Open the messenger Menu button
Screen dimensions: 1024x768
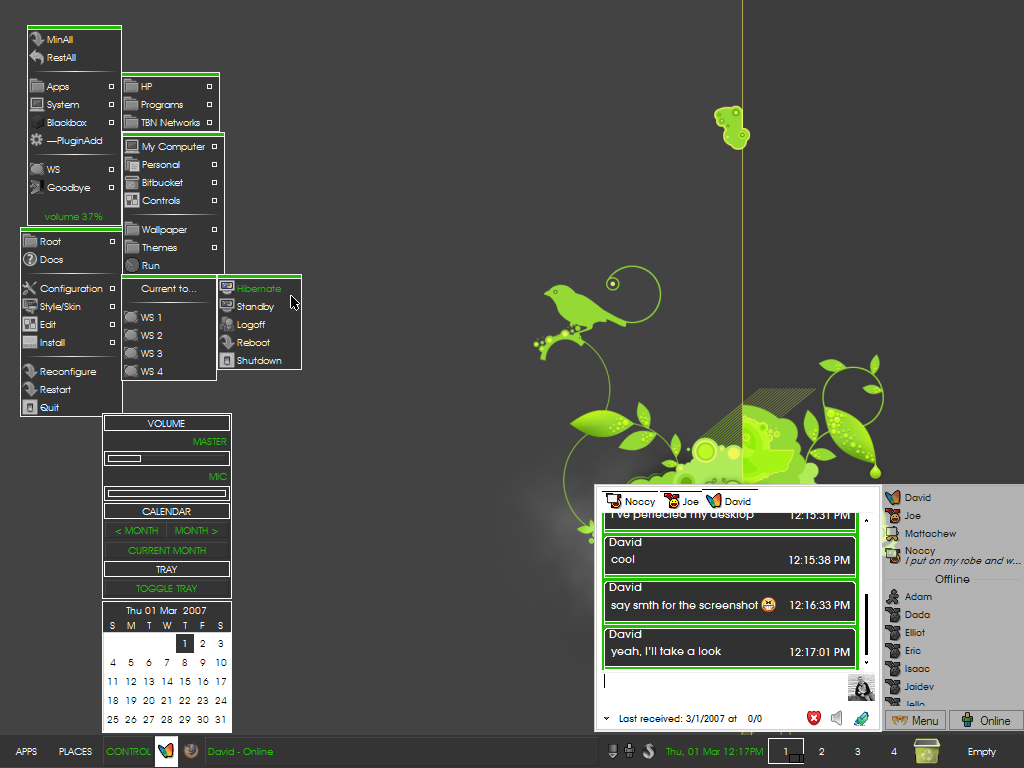(916, 720)
